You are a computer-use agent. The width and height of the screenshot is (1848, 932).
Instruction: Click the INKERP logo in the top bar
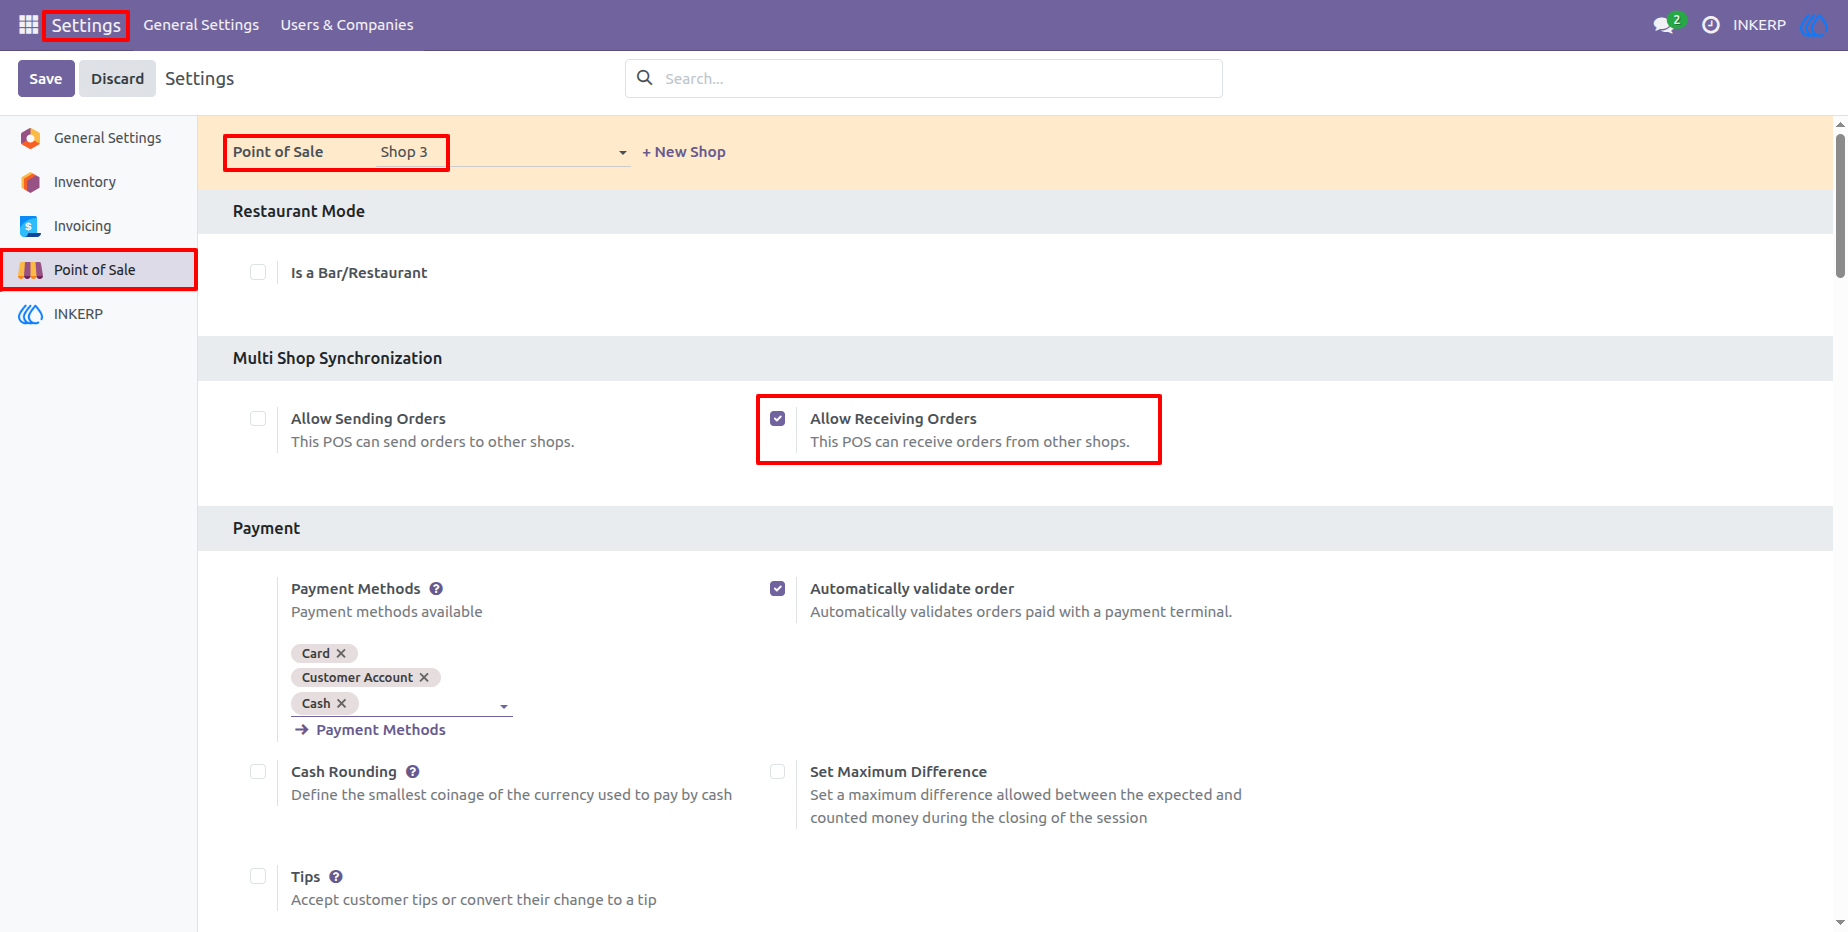pyautogui.click(x=1814, y=25)
